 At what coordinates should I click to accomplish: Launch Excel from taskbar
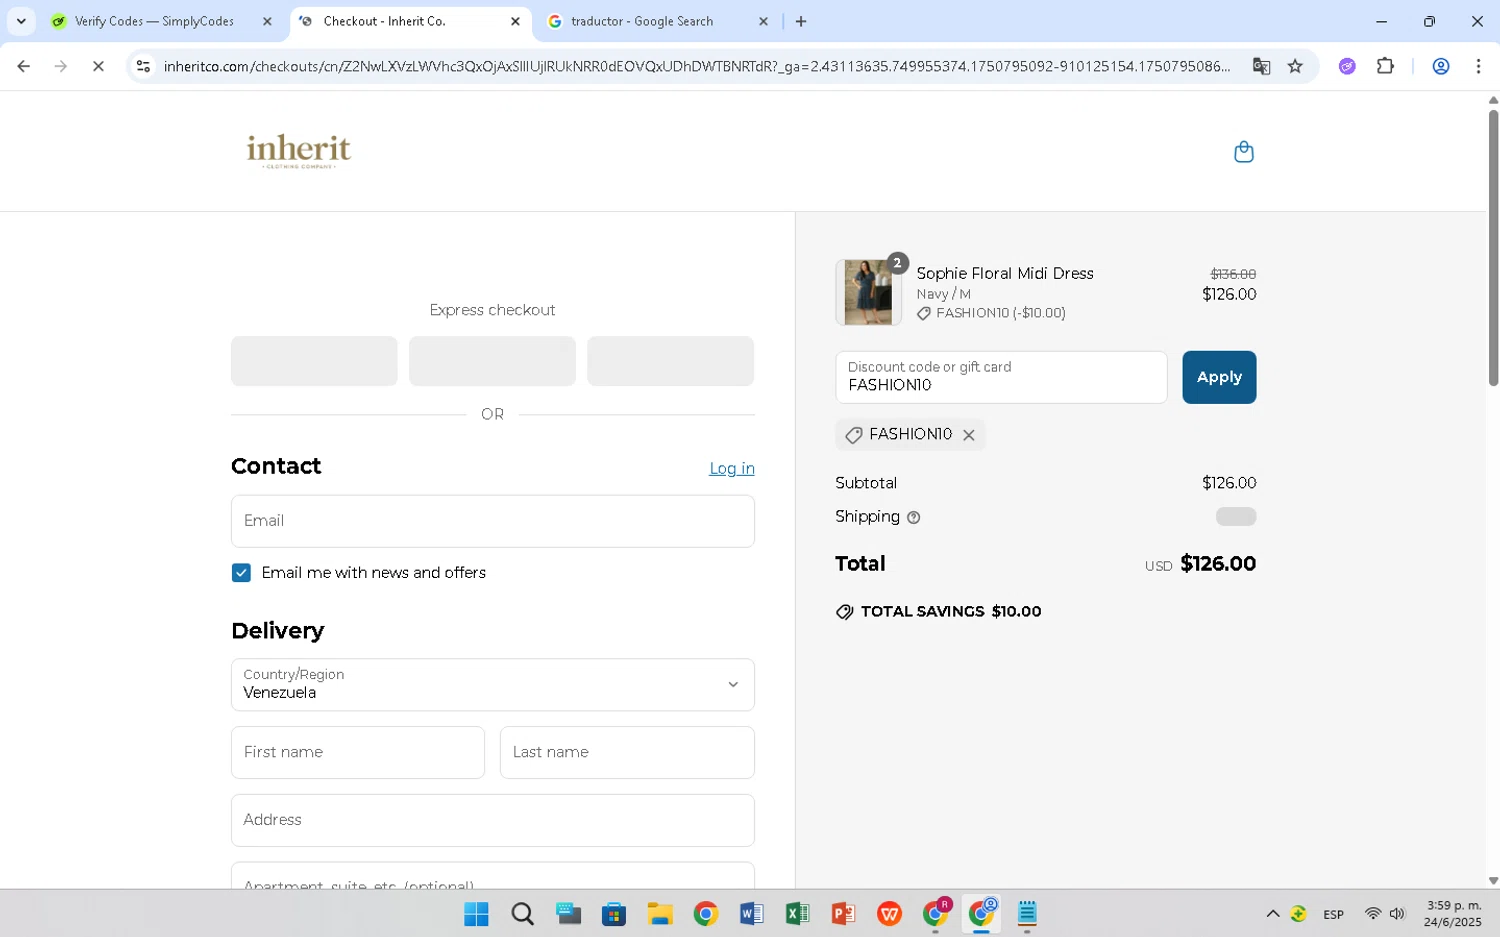(x=797, y=914)
